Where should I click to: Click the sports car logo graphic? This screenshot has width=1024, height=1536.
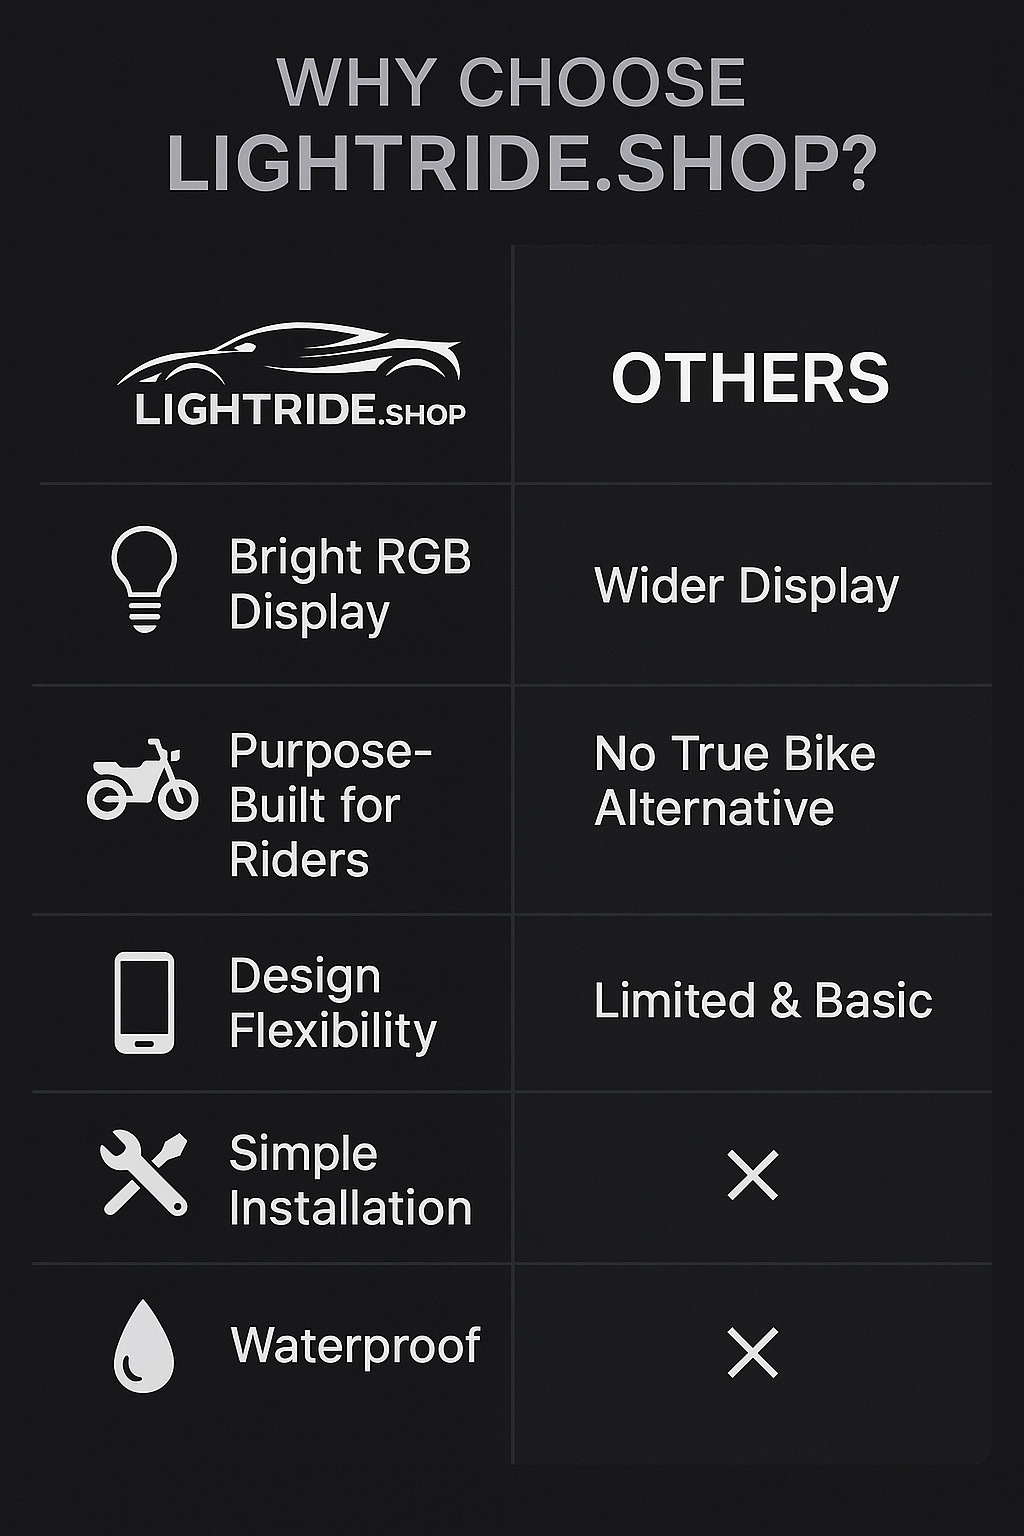point(290,355)
